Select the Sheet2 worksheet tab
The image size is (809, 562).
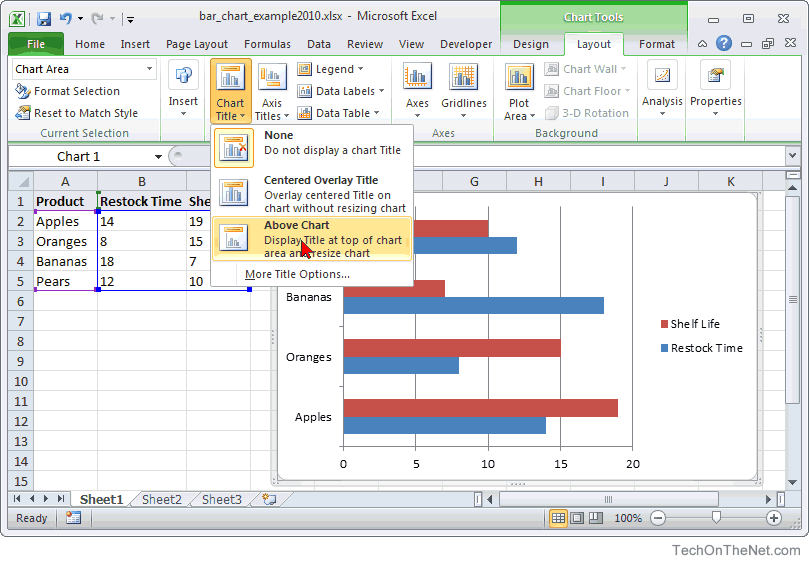[x=161, y=499]
